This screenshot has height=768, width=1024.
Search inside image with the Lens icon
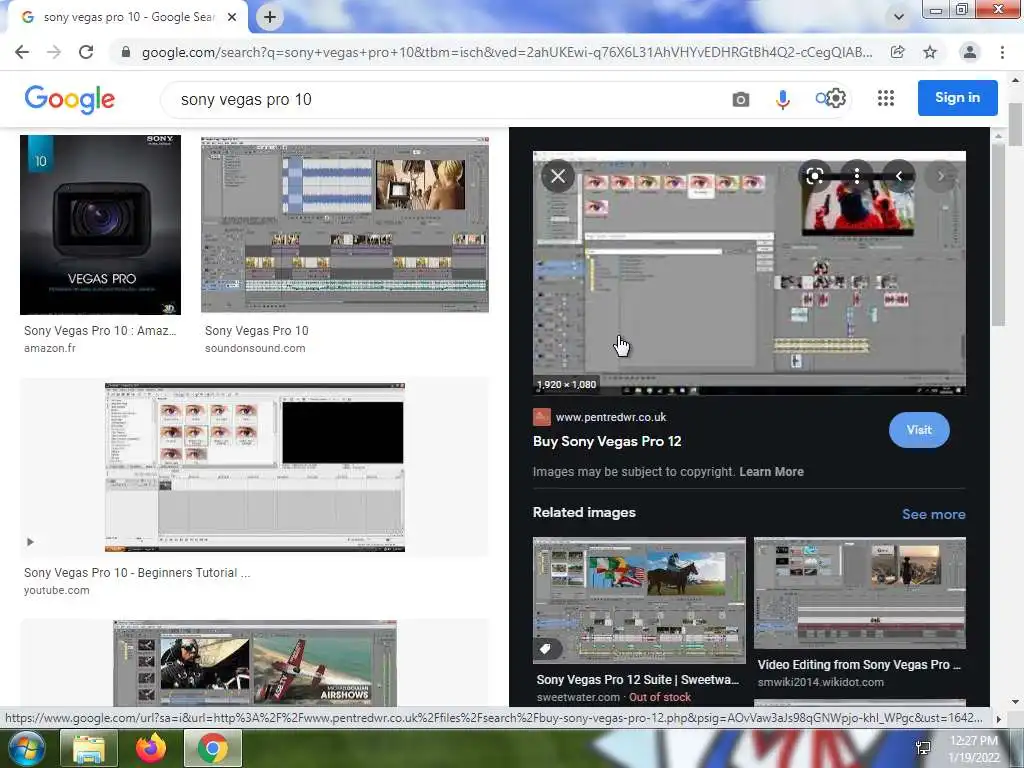pyautogui.click(x=814, y=176)
